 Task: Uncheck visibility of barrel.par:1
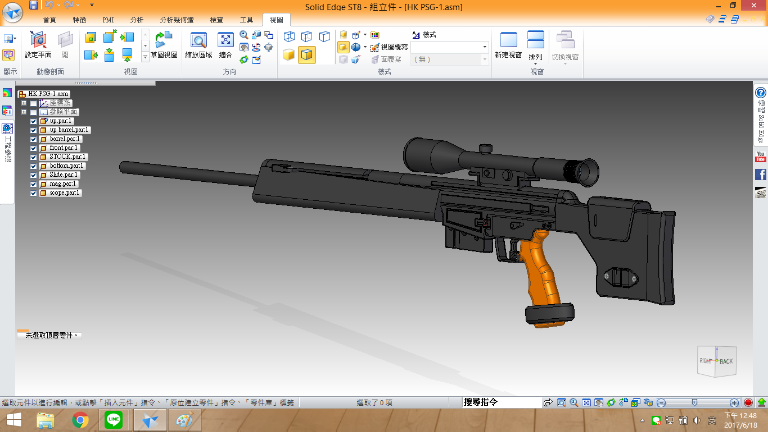(33, 139)
